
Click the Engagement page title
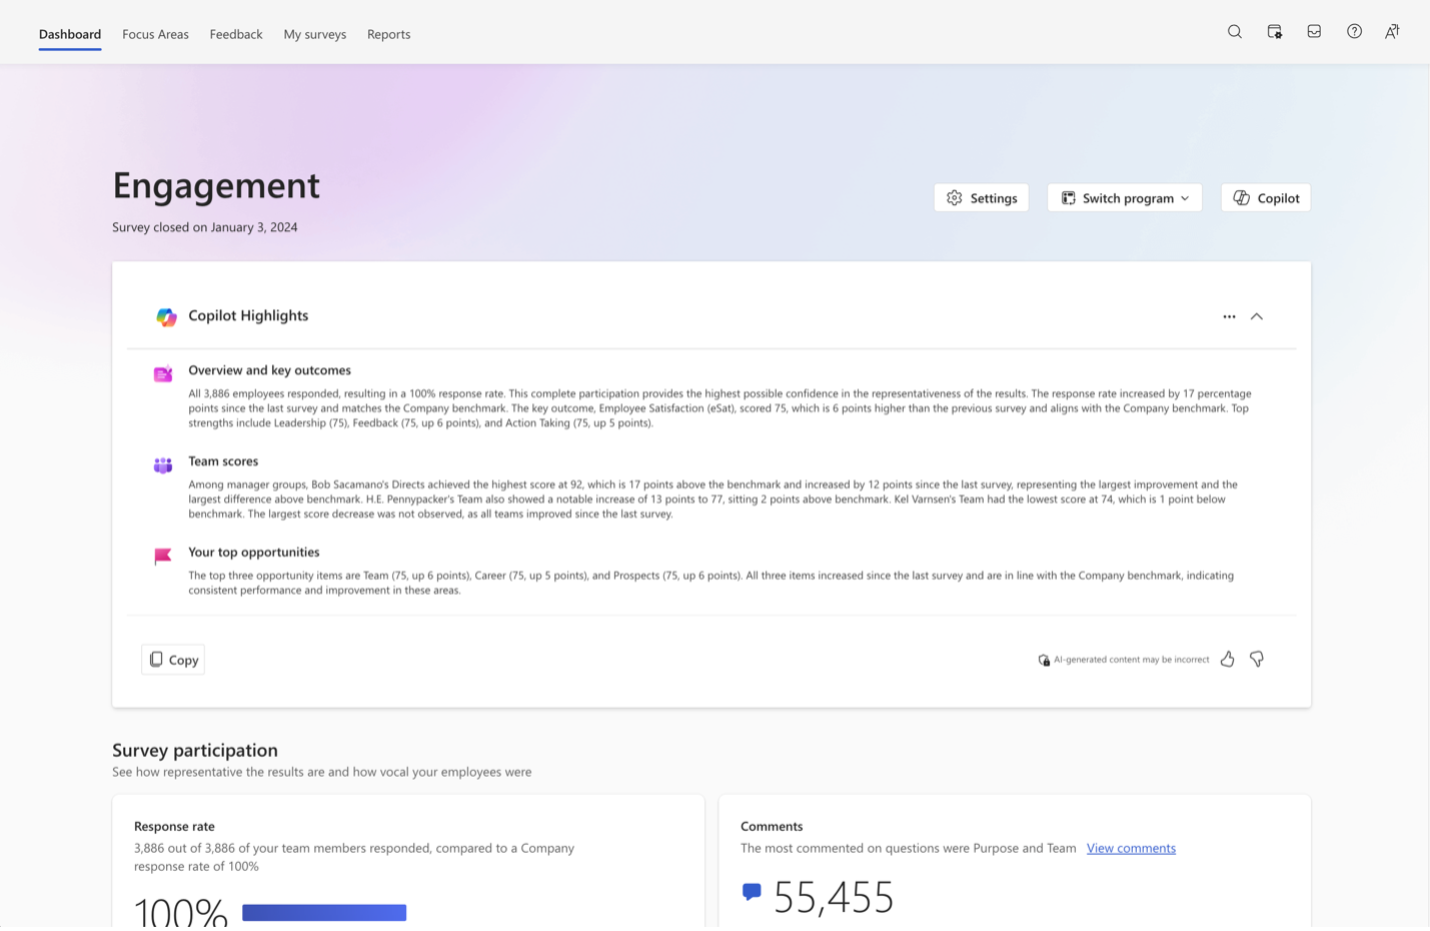pyautogui.click(x=216, y=186)
